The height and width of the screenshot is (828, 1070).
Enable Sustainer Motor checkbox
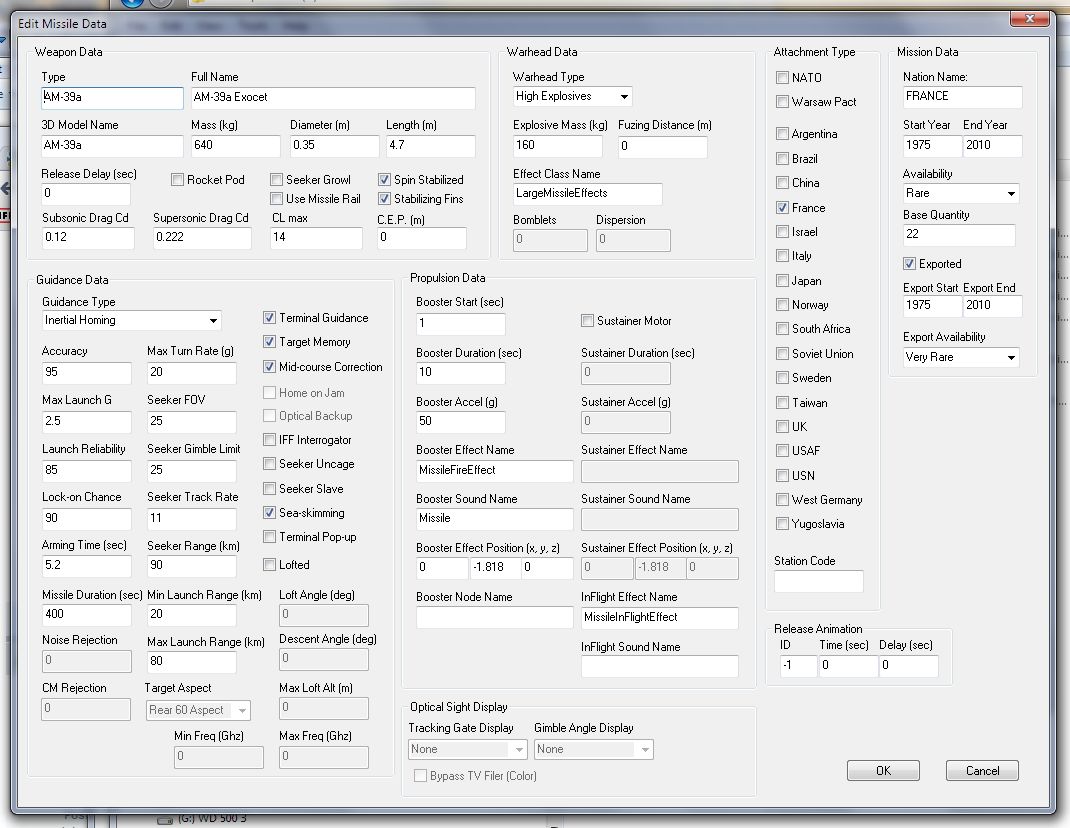click(588, 320)
